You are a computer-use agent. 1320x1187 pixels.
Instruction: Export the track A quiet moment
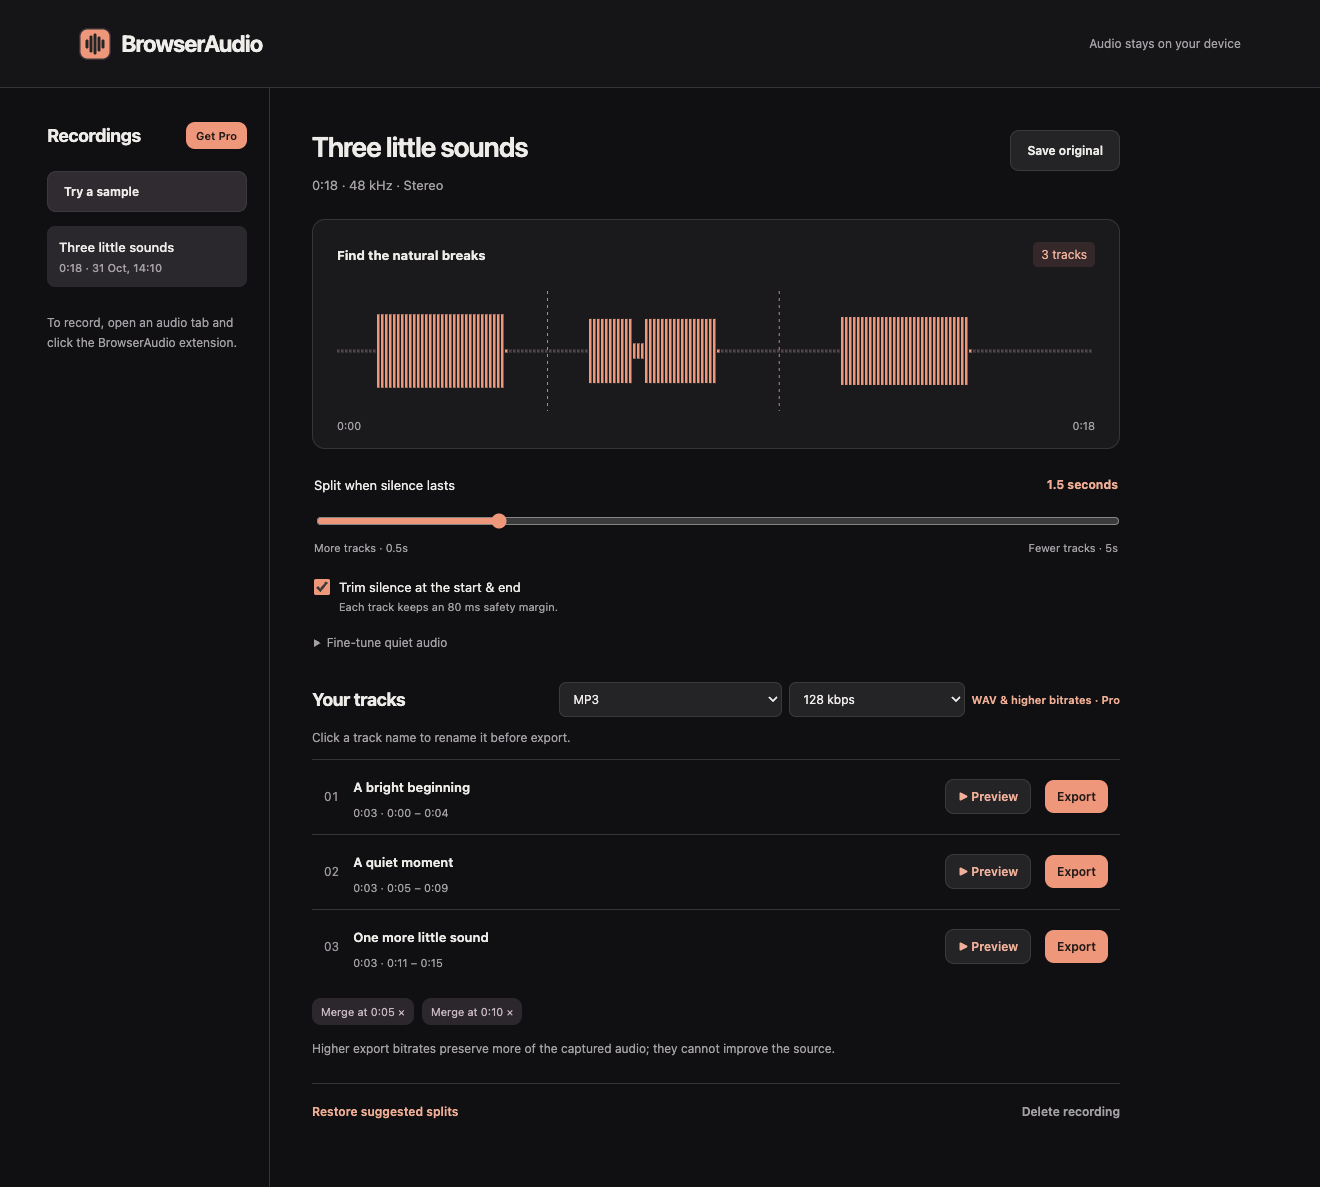(x=1076, y=872)
